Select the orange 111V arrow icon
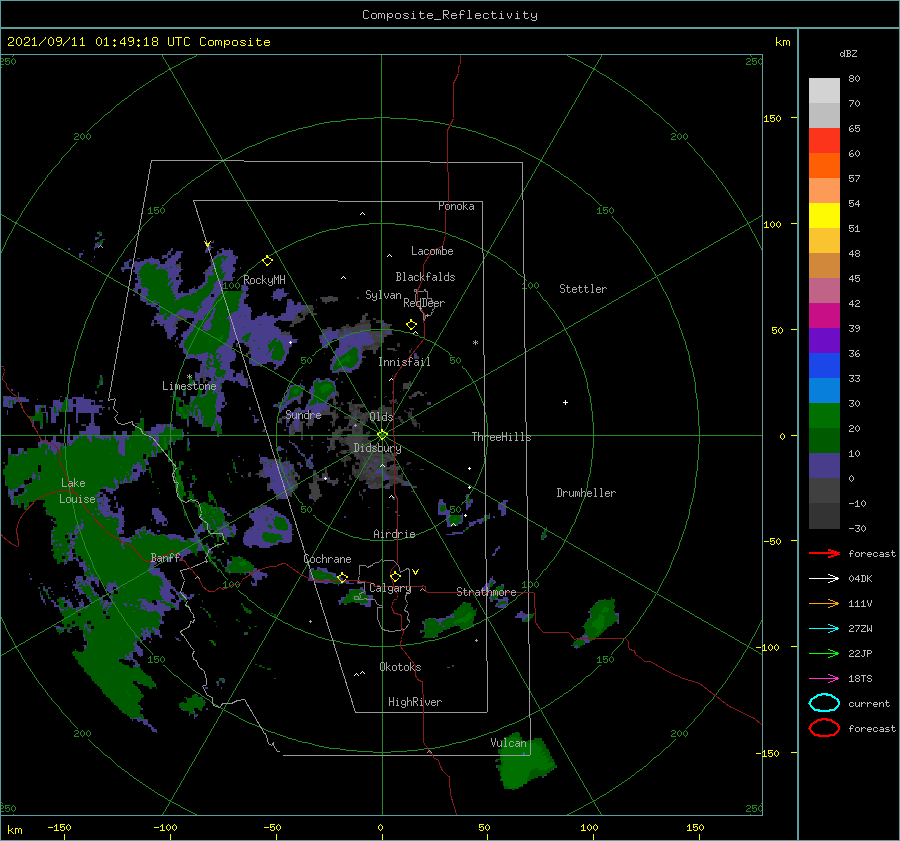900x841 pixels. (x=824, y=603)
